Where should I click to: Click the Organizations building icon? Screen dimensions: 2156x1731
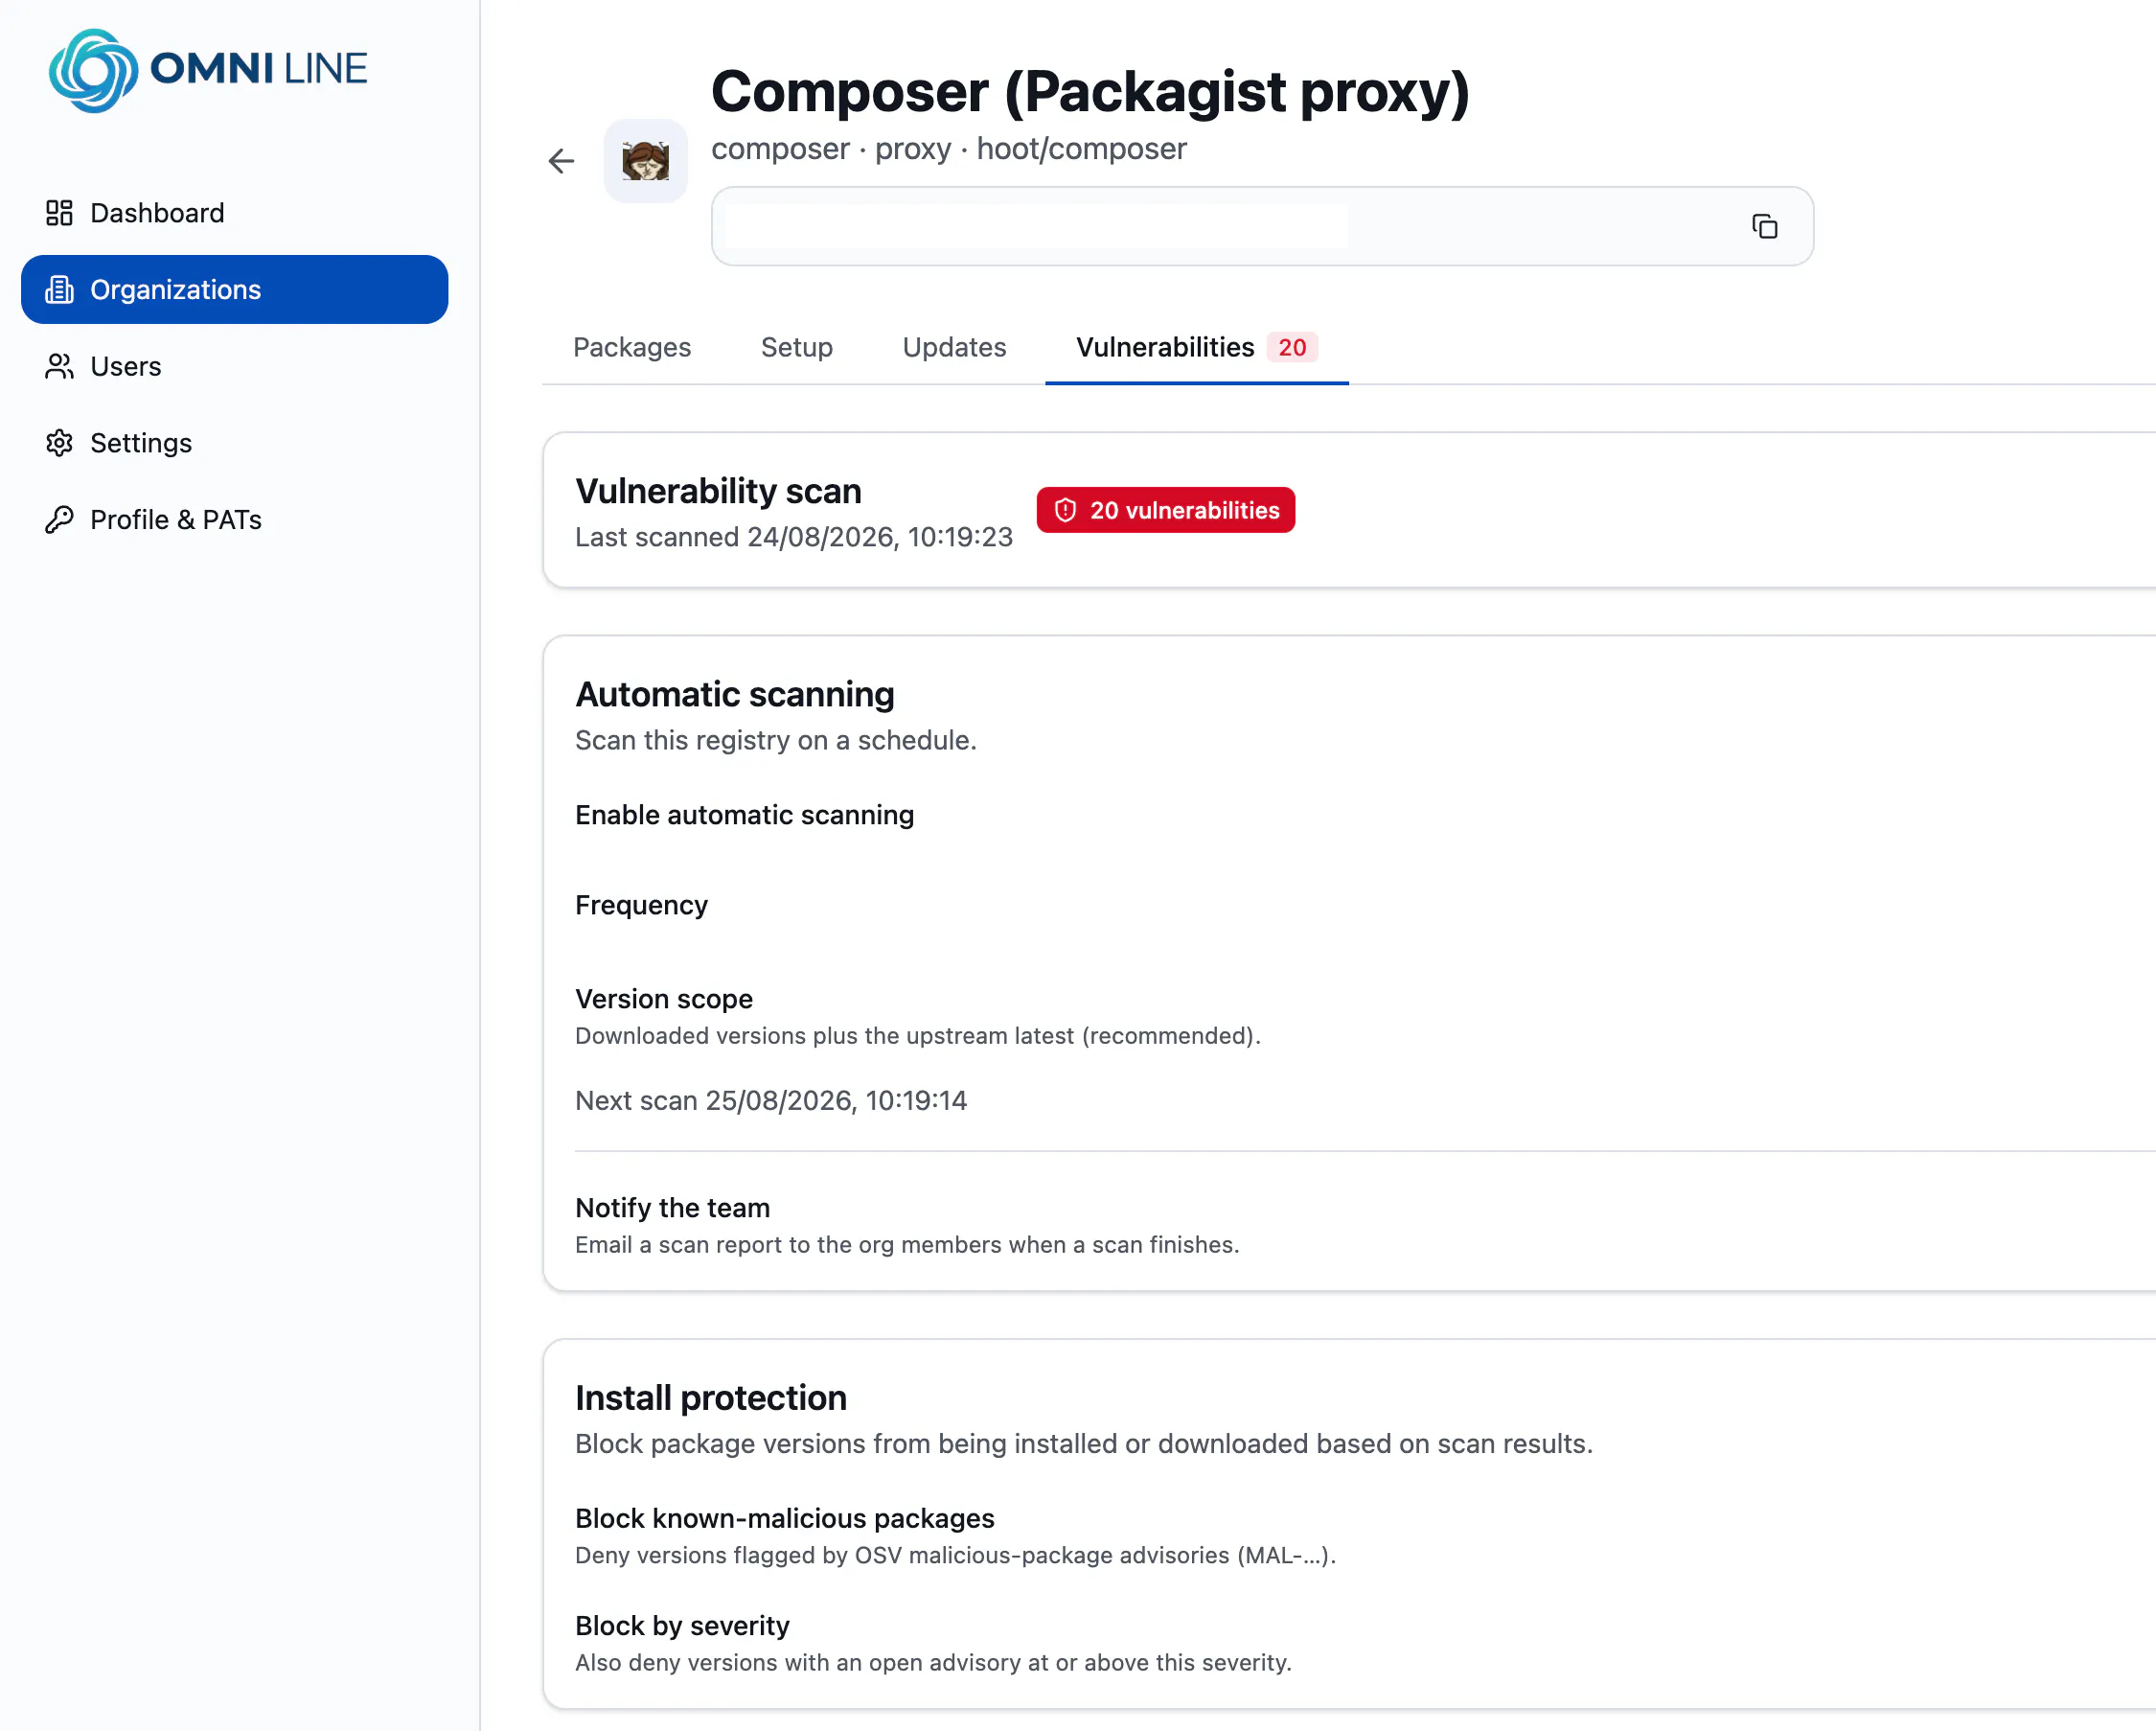(x=59, y=290)
